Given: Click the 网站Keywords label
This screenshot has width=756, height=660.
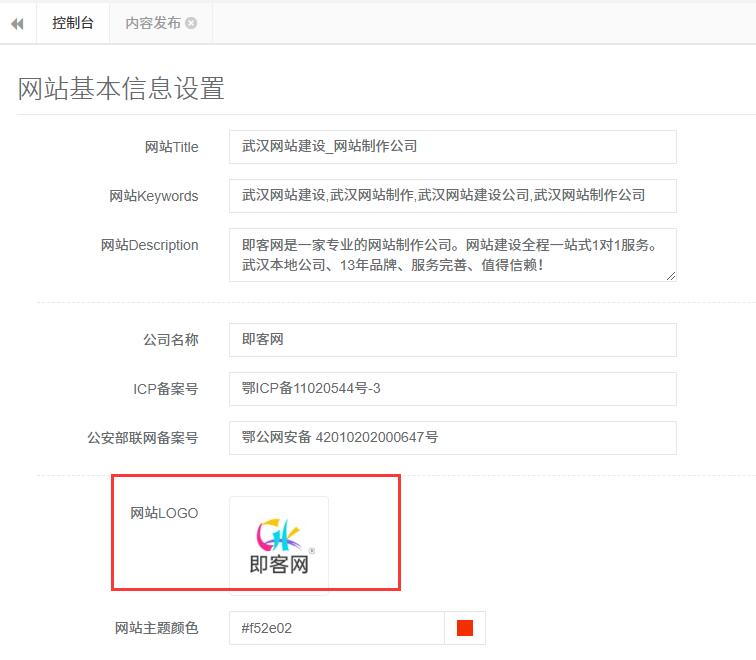Looking at the screenshot, I should 154,197.
